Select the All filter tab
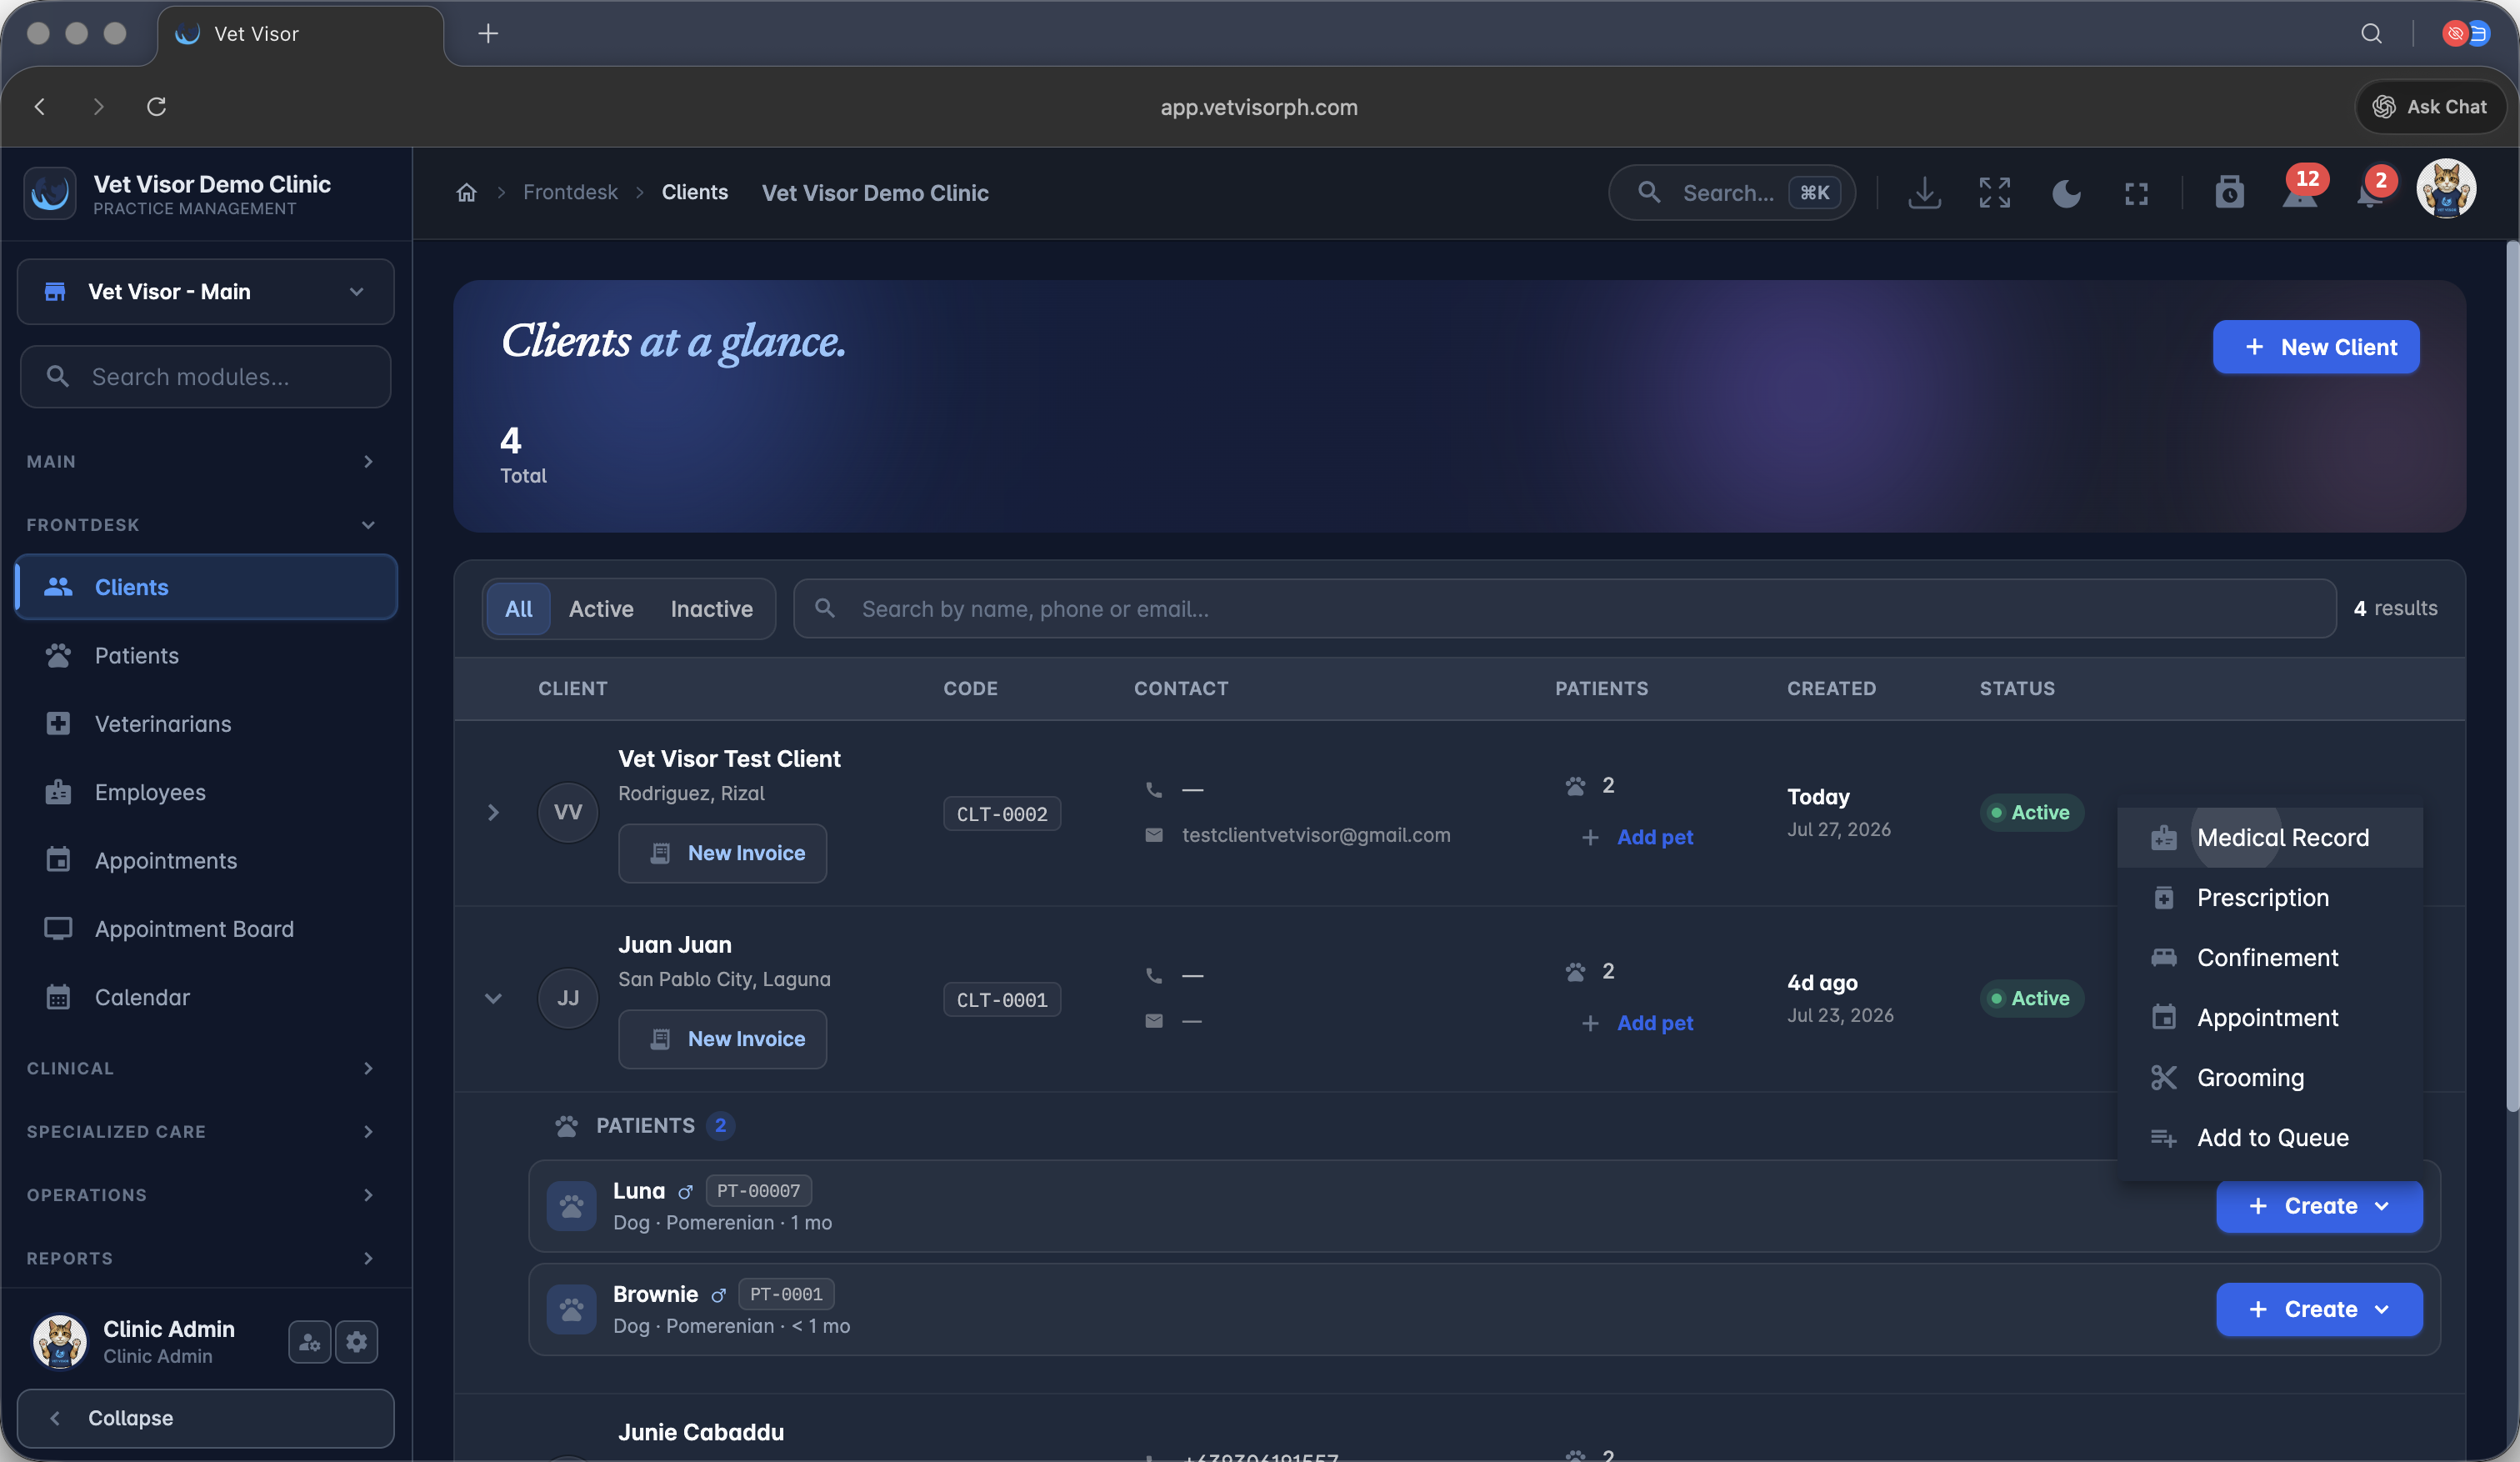The width and height of the screenshot is (2520, 1462). [518, 609]
